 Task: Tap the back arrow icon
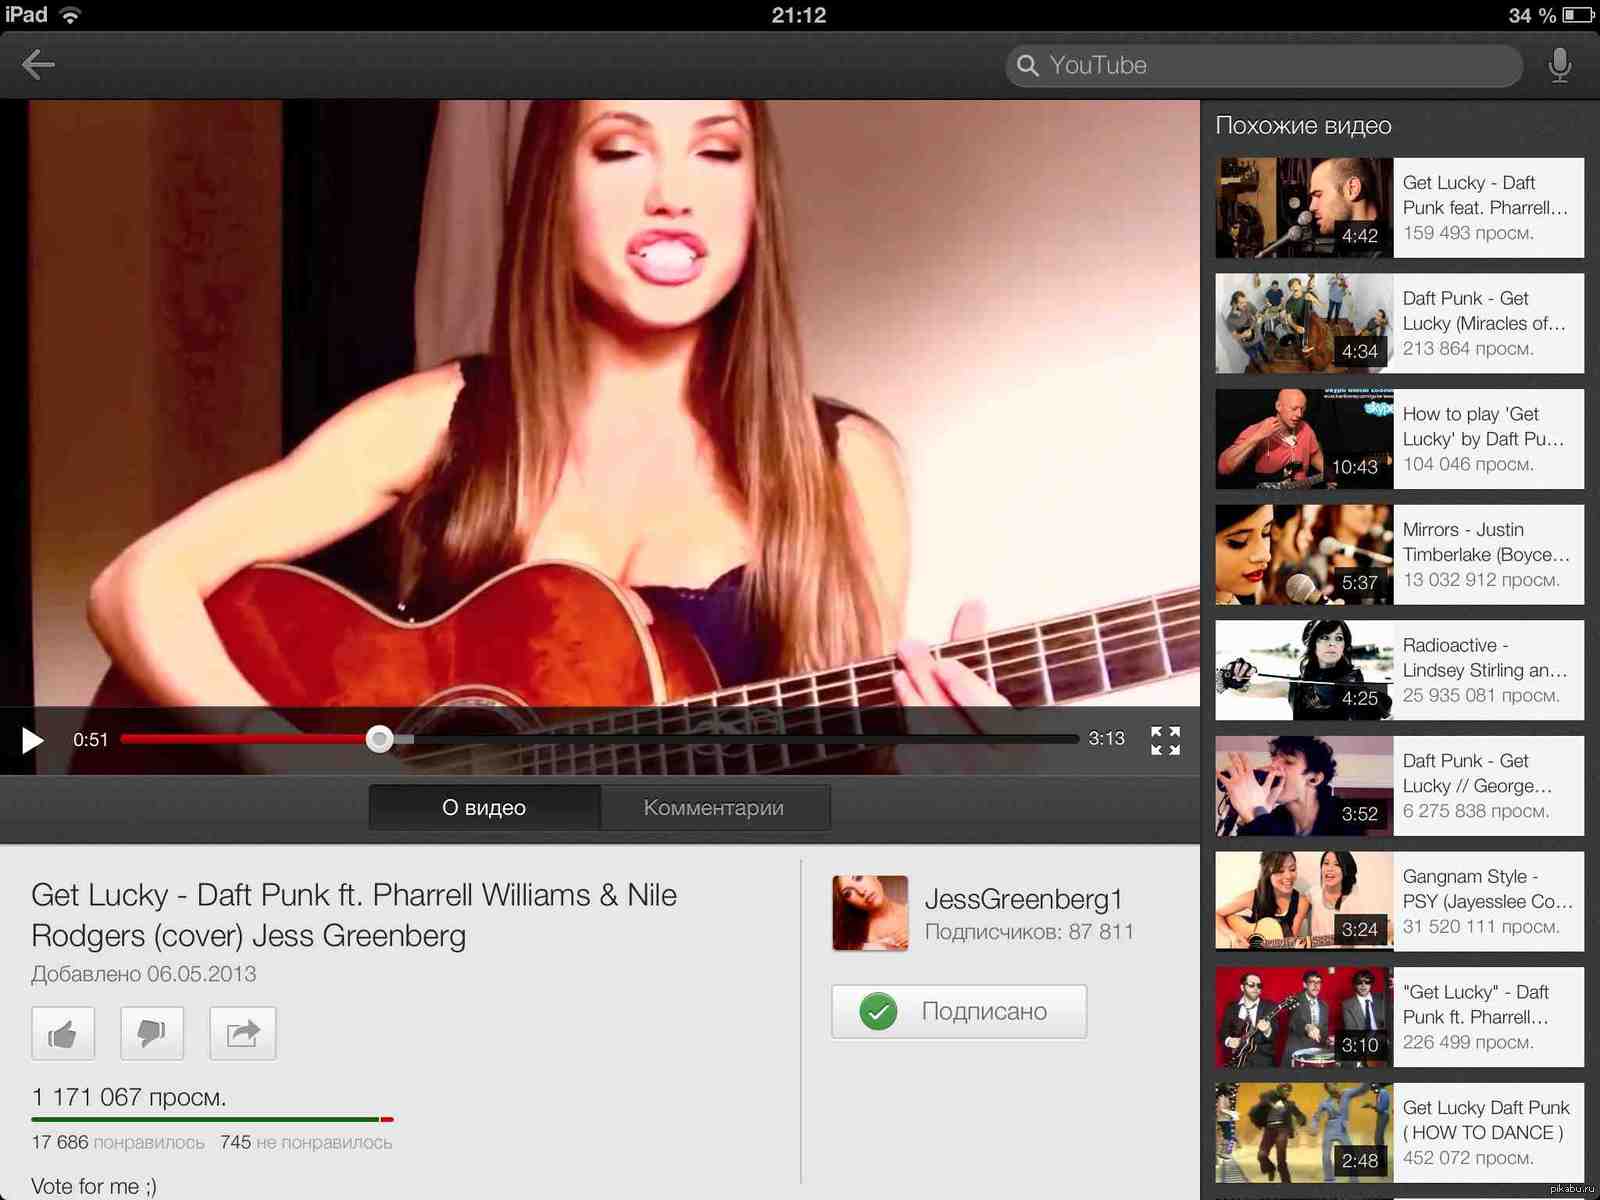tap(38, 65)
